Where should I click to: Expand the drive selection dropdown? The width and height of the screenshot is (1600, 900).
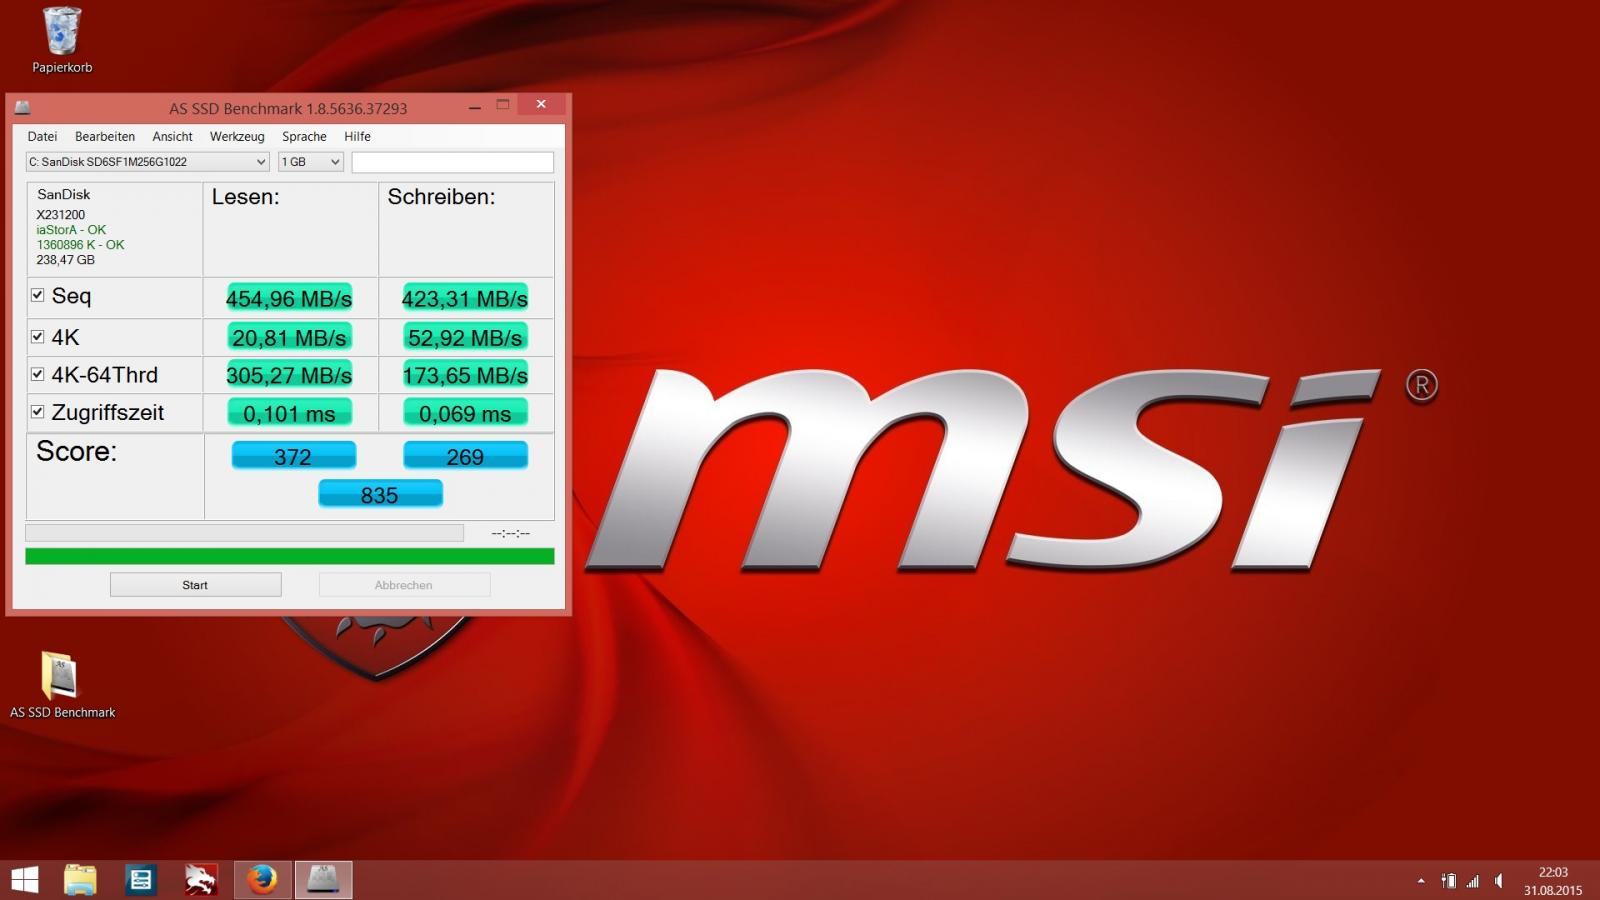(x=147, y=162)
